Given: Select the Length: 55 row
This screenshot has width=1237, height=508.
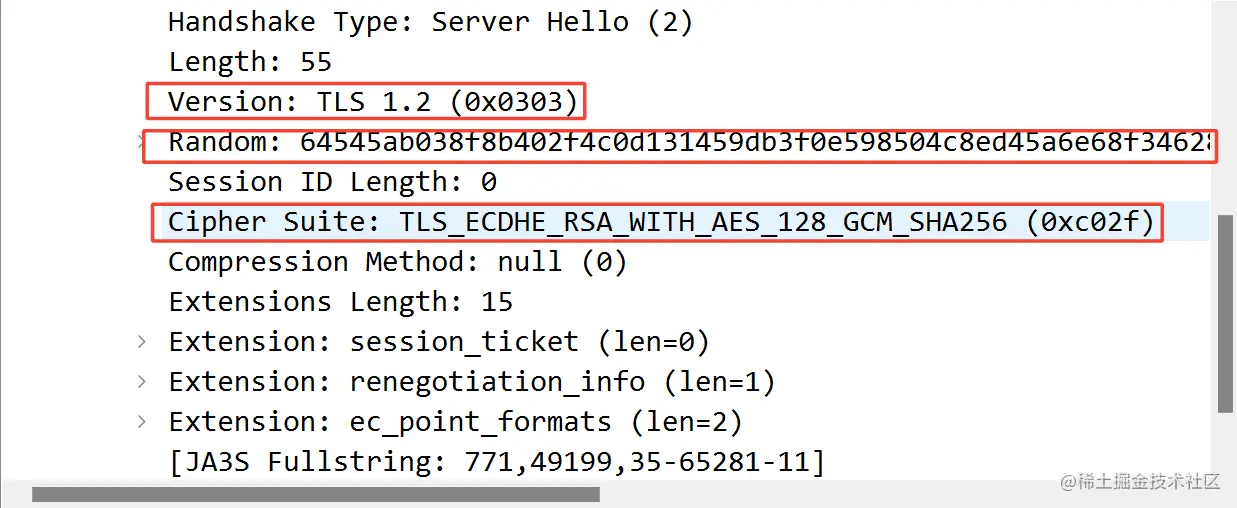Looking at the screenshot, I should tap(250, 62).
